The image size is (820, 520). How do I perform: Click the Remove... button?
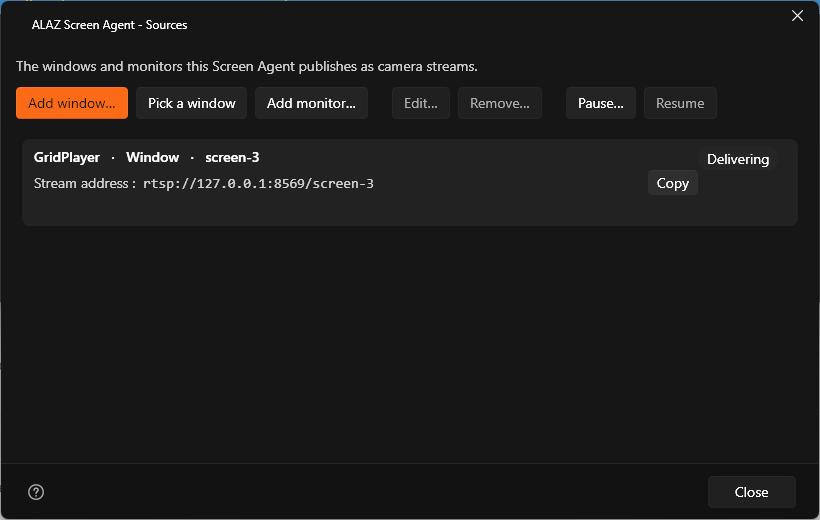(499, 103)
